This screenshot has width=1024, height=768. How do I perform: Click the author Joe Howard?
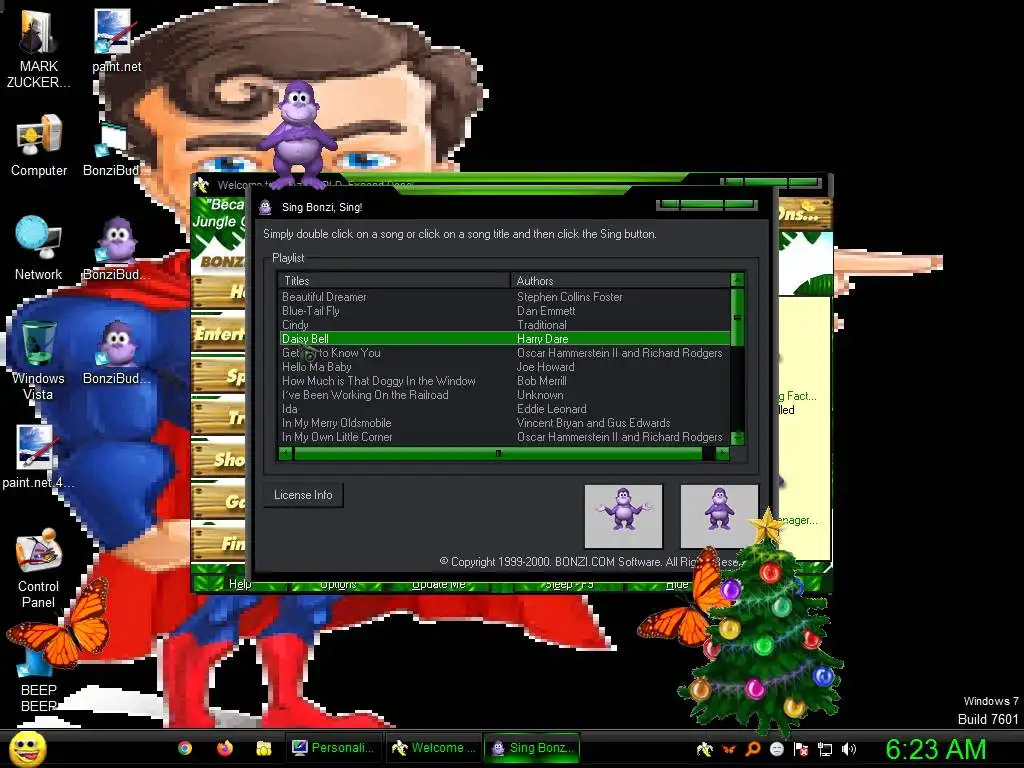tap(545, 367)
